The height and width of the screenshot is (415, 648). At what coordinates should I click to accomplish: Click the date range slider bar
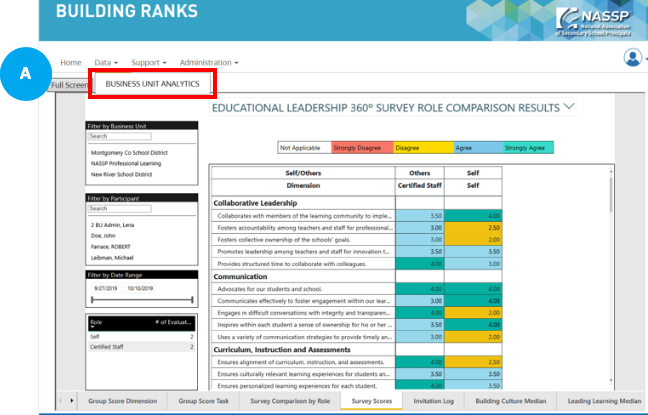tap(141, 299)
